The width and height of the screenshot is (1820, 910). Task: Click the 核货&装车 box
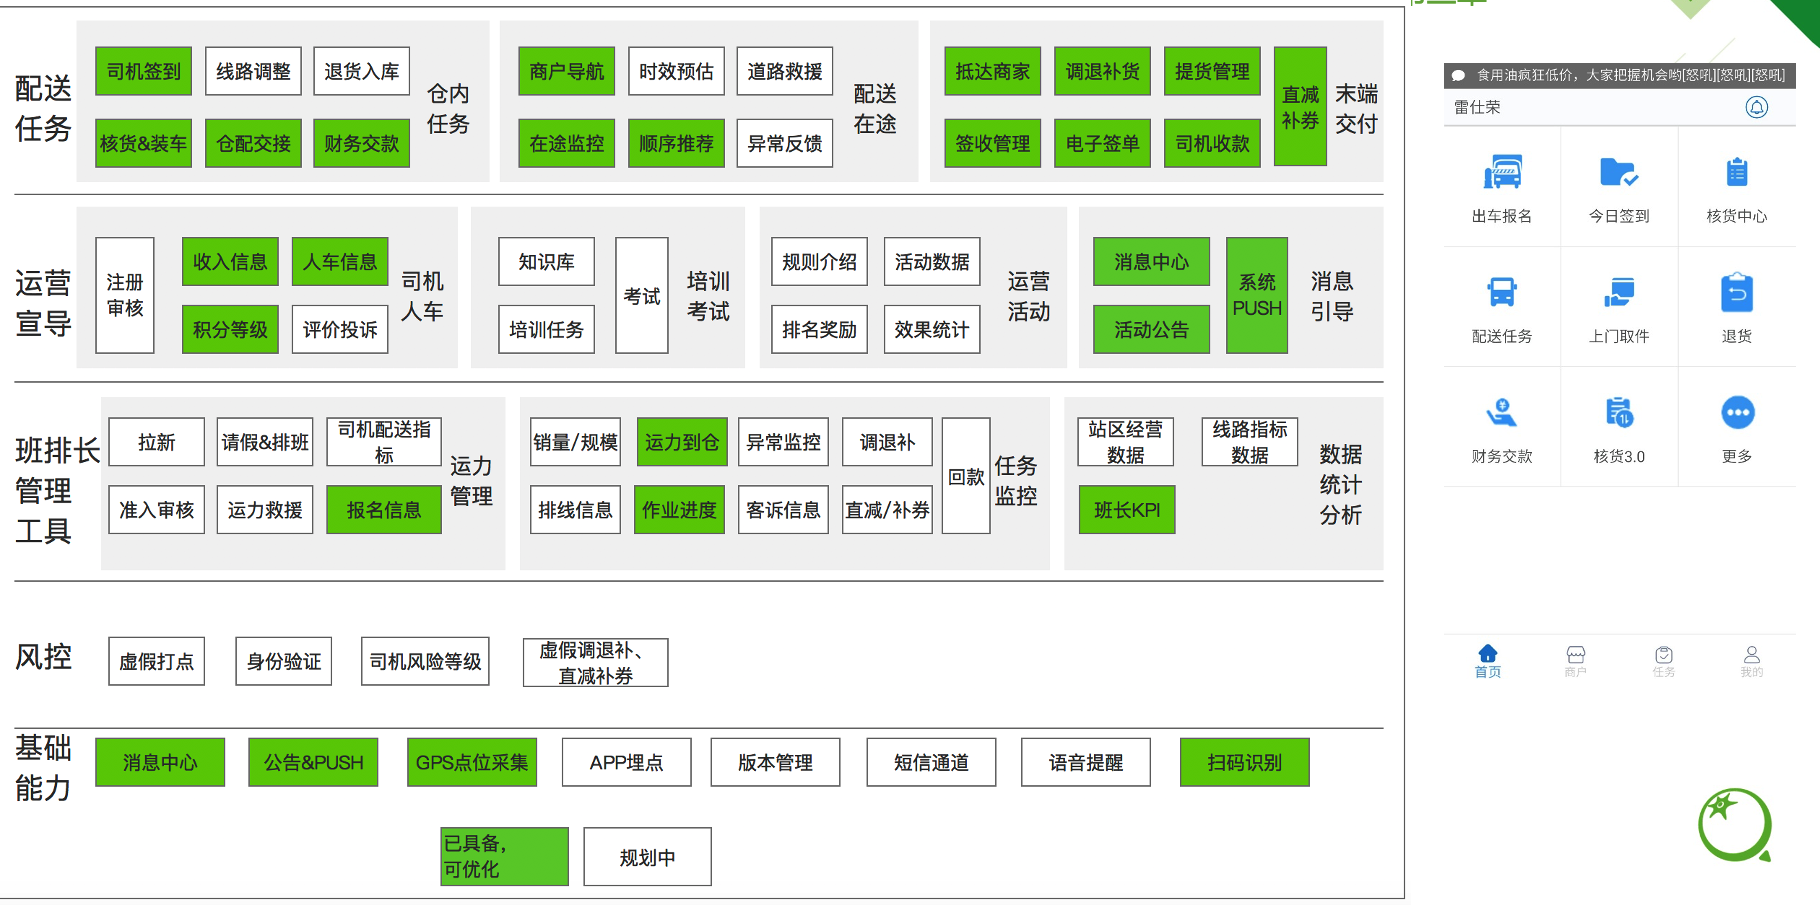[x=144, y=143]
